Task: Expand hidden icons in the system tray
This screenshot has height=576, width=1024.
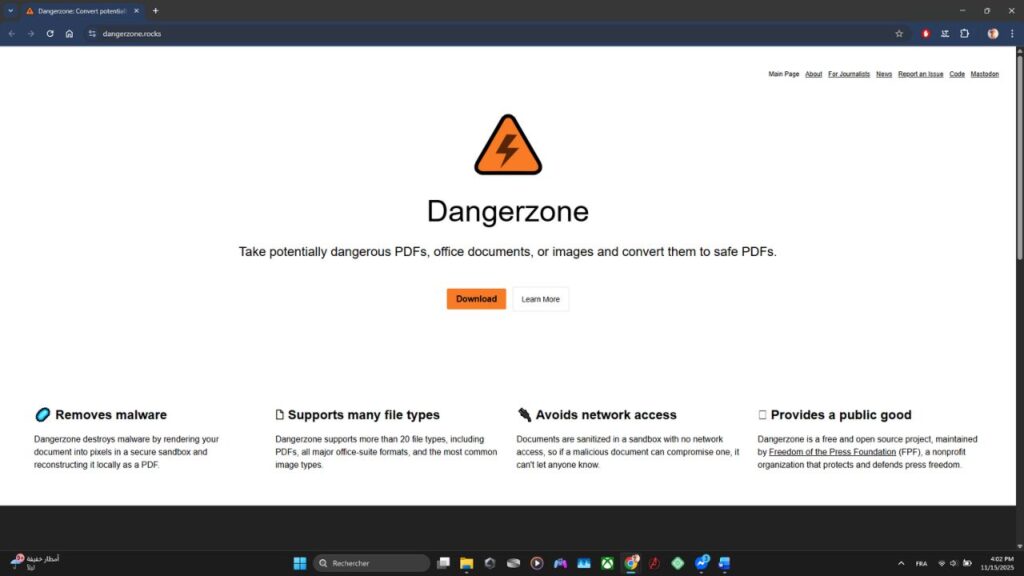Action: point(901,563)
